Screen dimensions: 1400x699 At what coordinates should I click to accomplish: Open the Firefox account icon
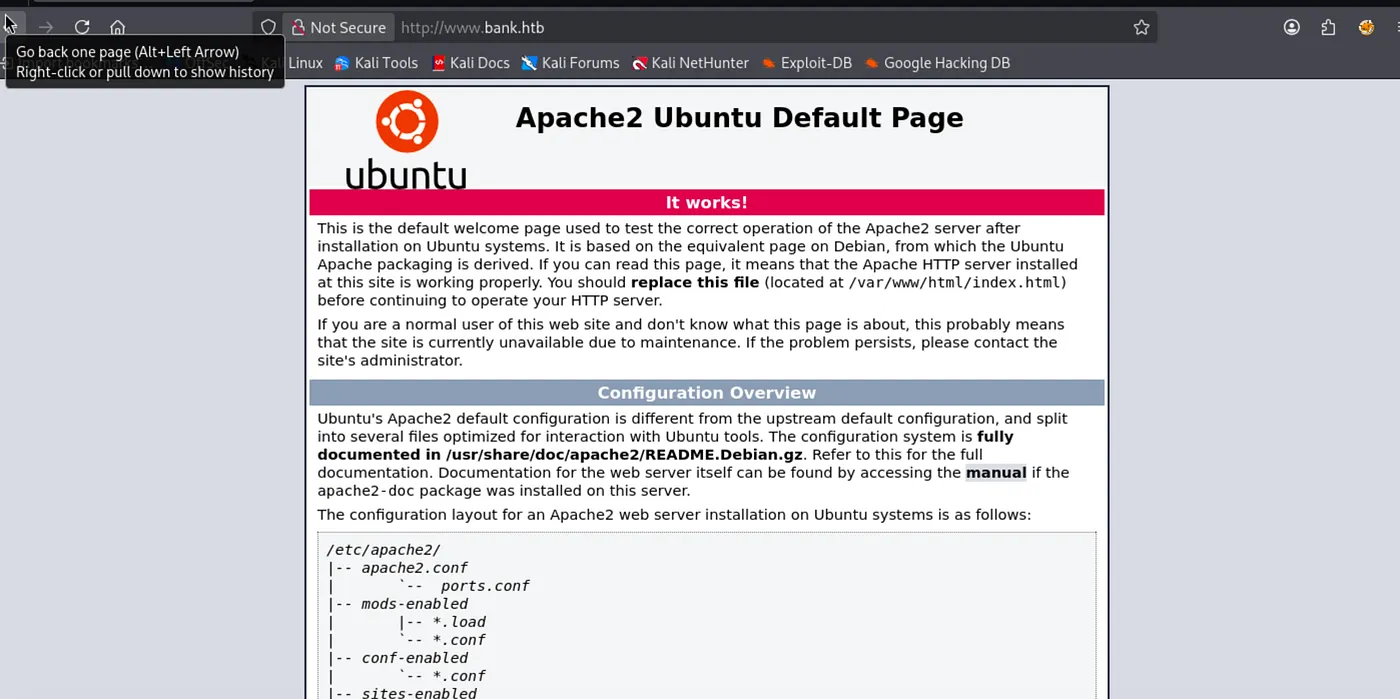(x=1292, y=28)
